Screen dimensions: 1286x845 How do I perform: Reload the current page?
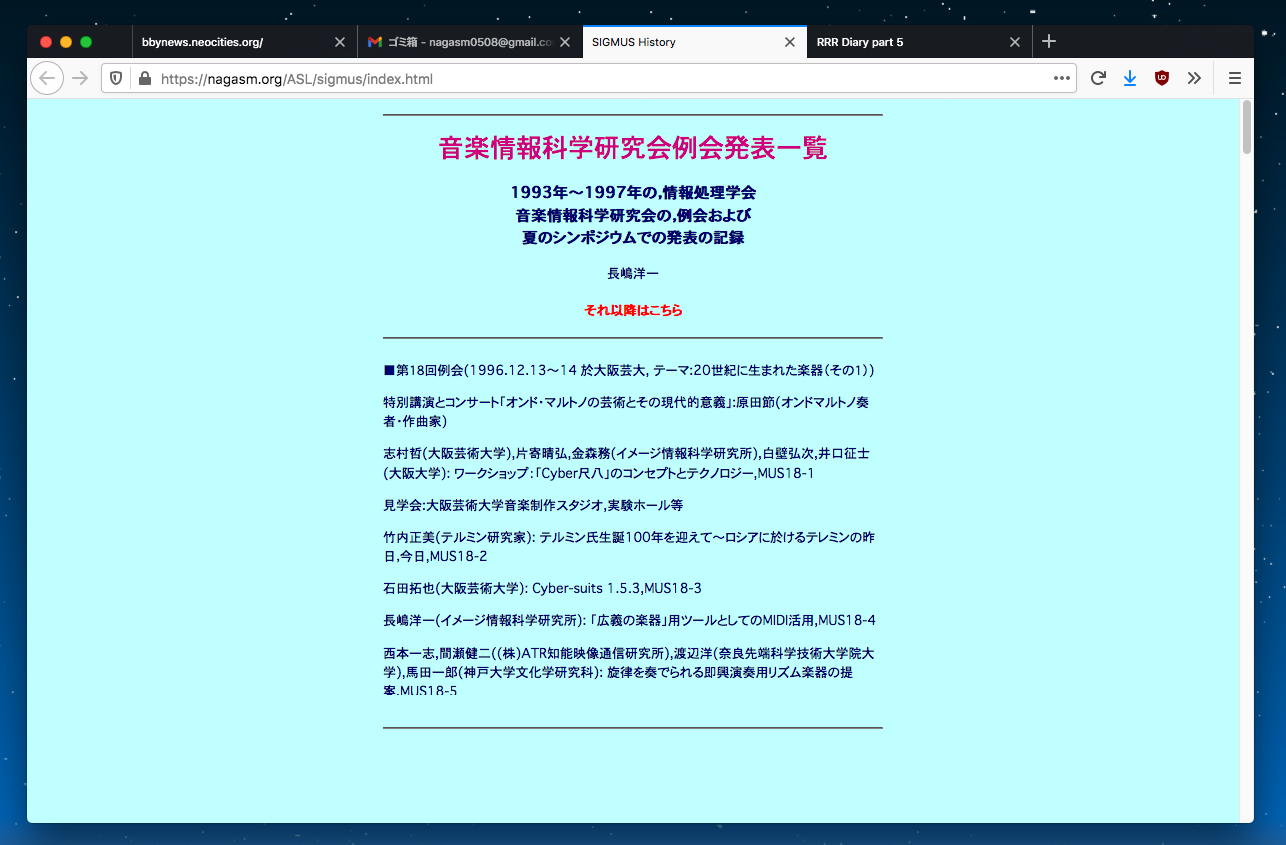click(1098, 78)
